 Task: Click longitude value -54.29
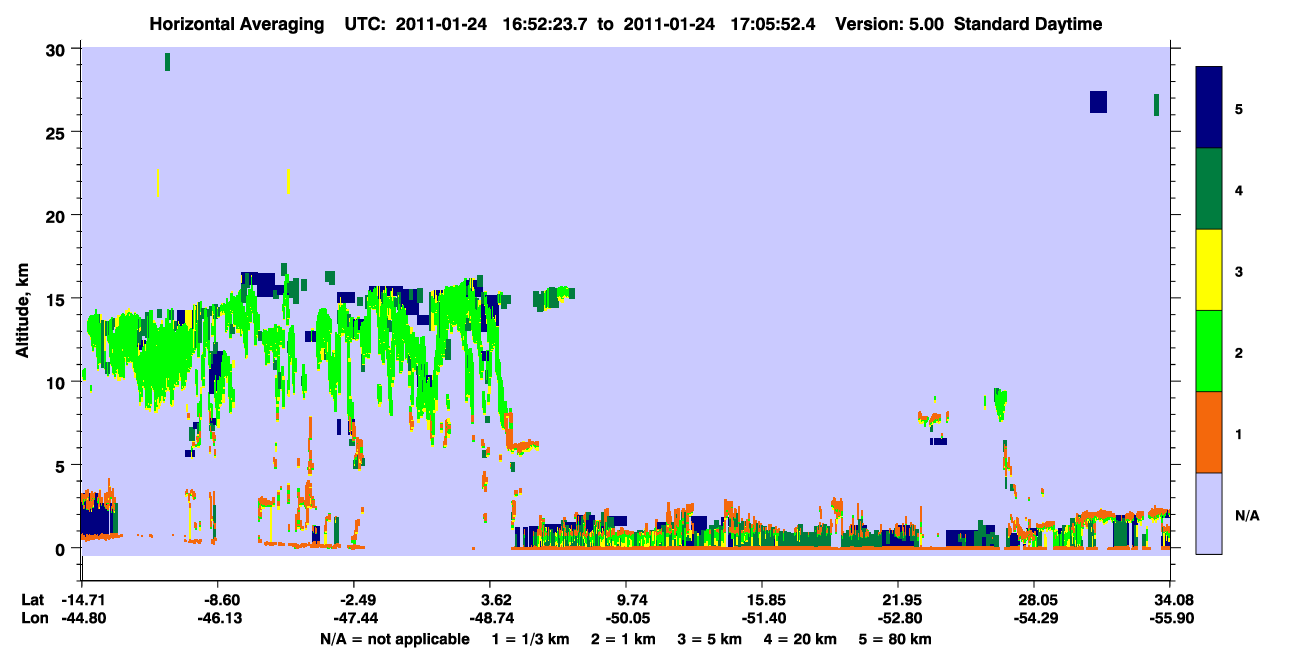pyautogui.click(x=1033, y=619)
